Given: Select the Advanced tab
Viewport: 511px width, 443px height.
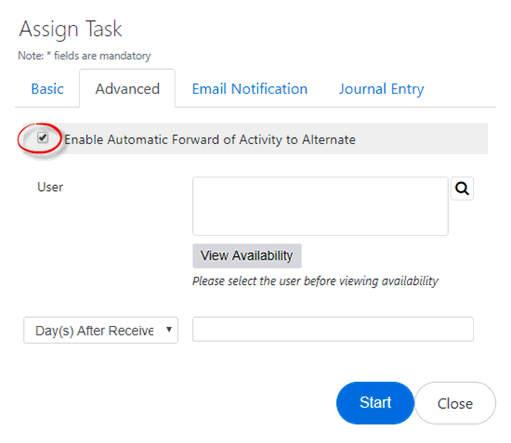Looking at the screenshot, I should 127,89.
